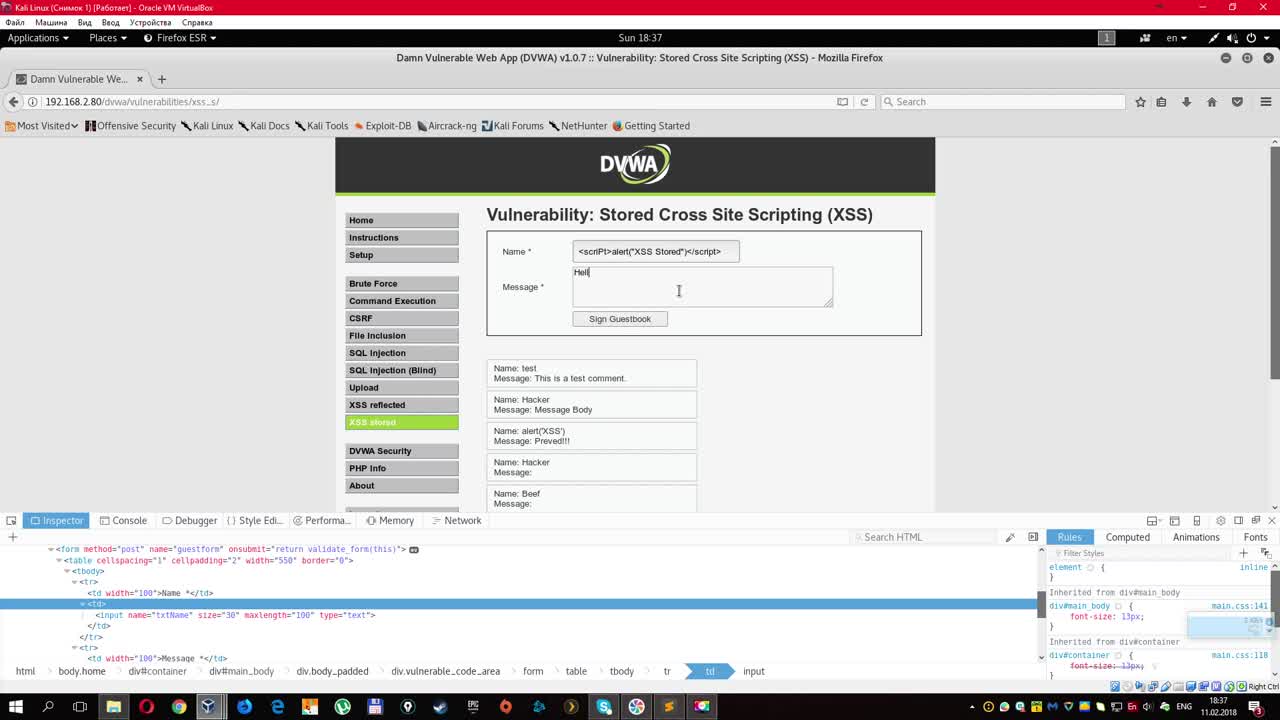Reload the current DVWA page
This screenshot has width=1280, height=720.
(864, 102)
